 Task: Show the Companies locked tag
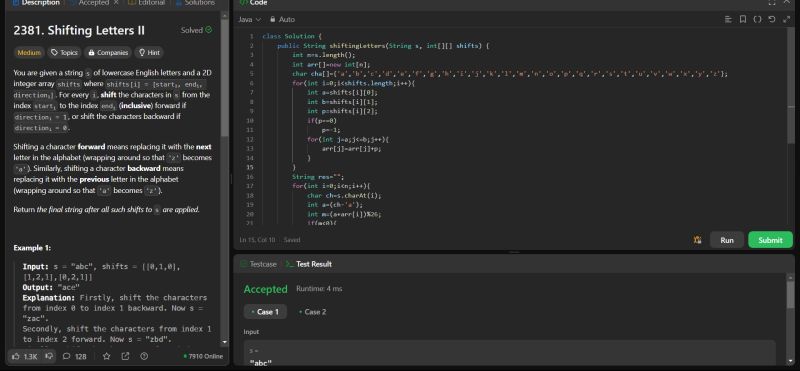(x=107, y=53)
